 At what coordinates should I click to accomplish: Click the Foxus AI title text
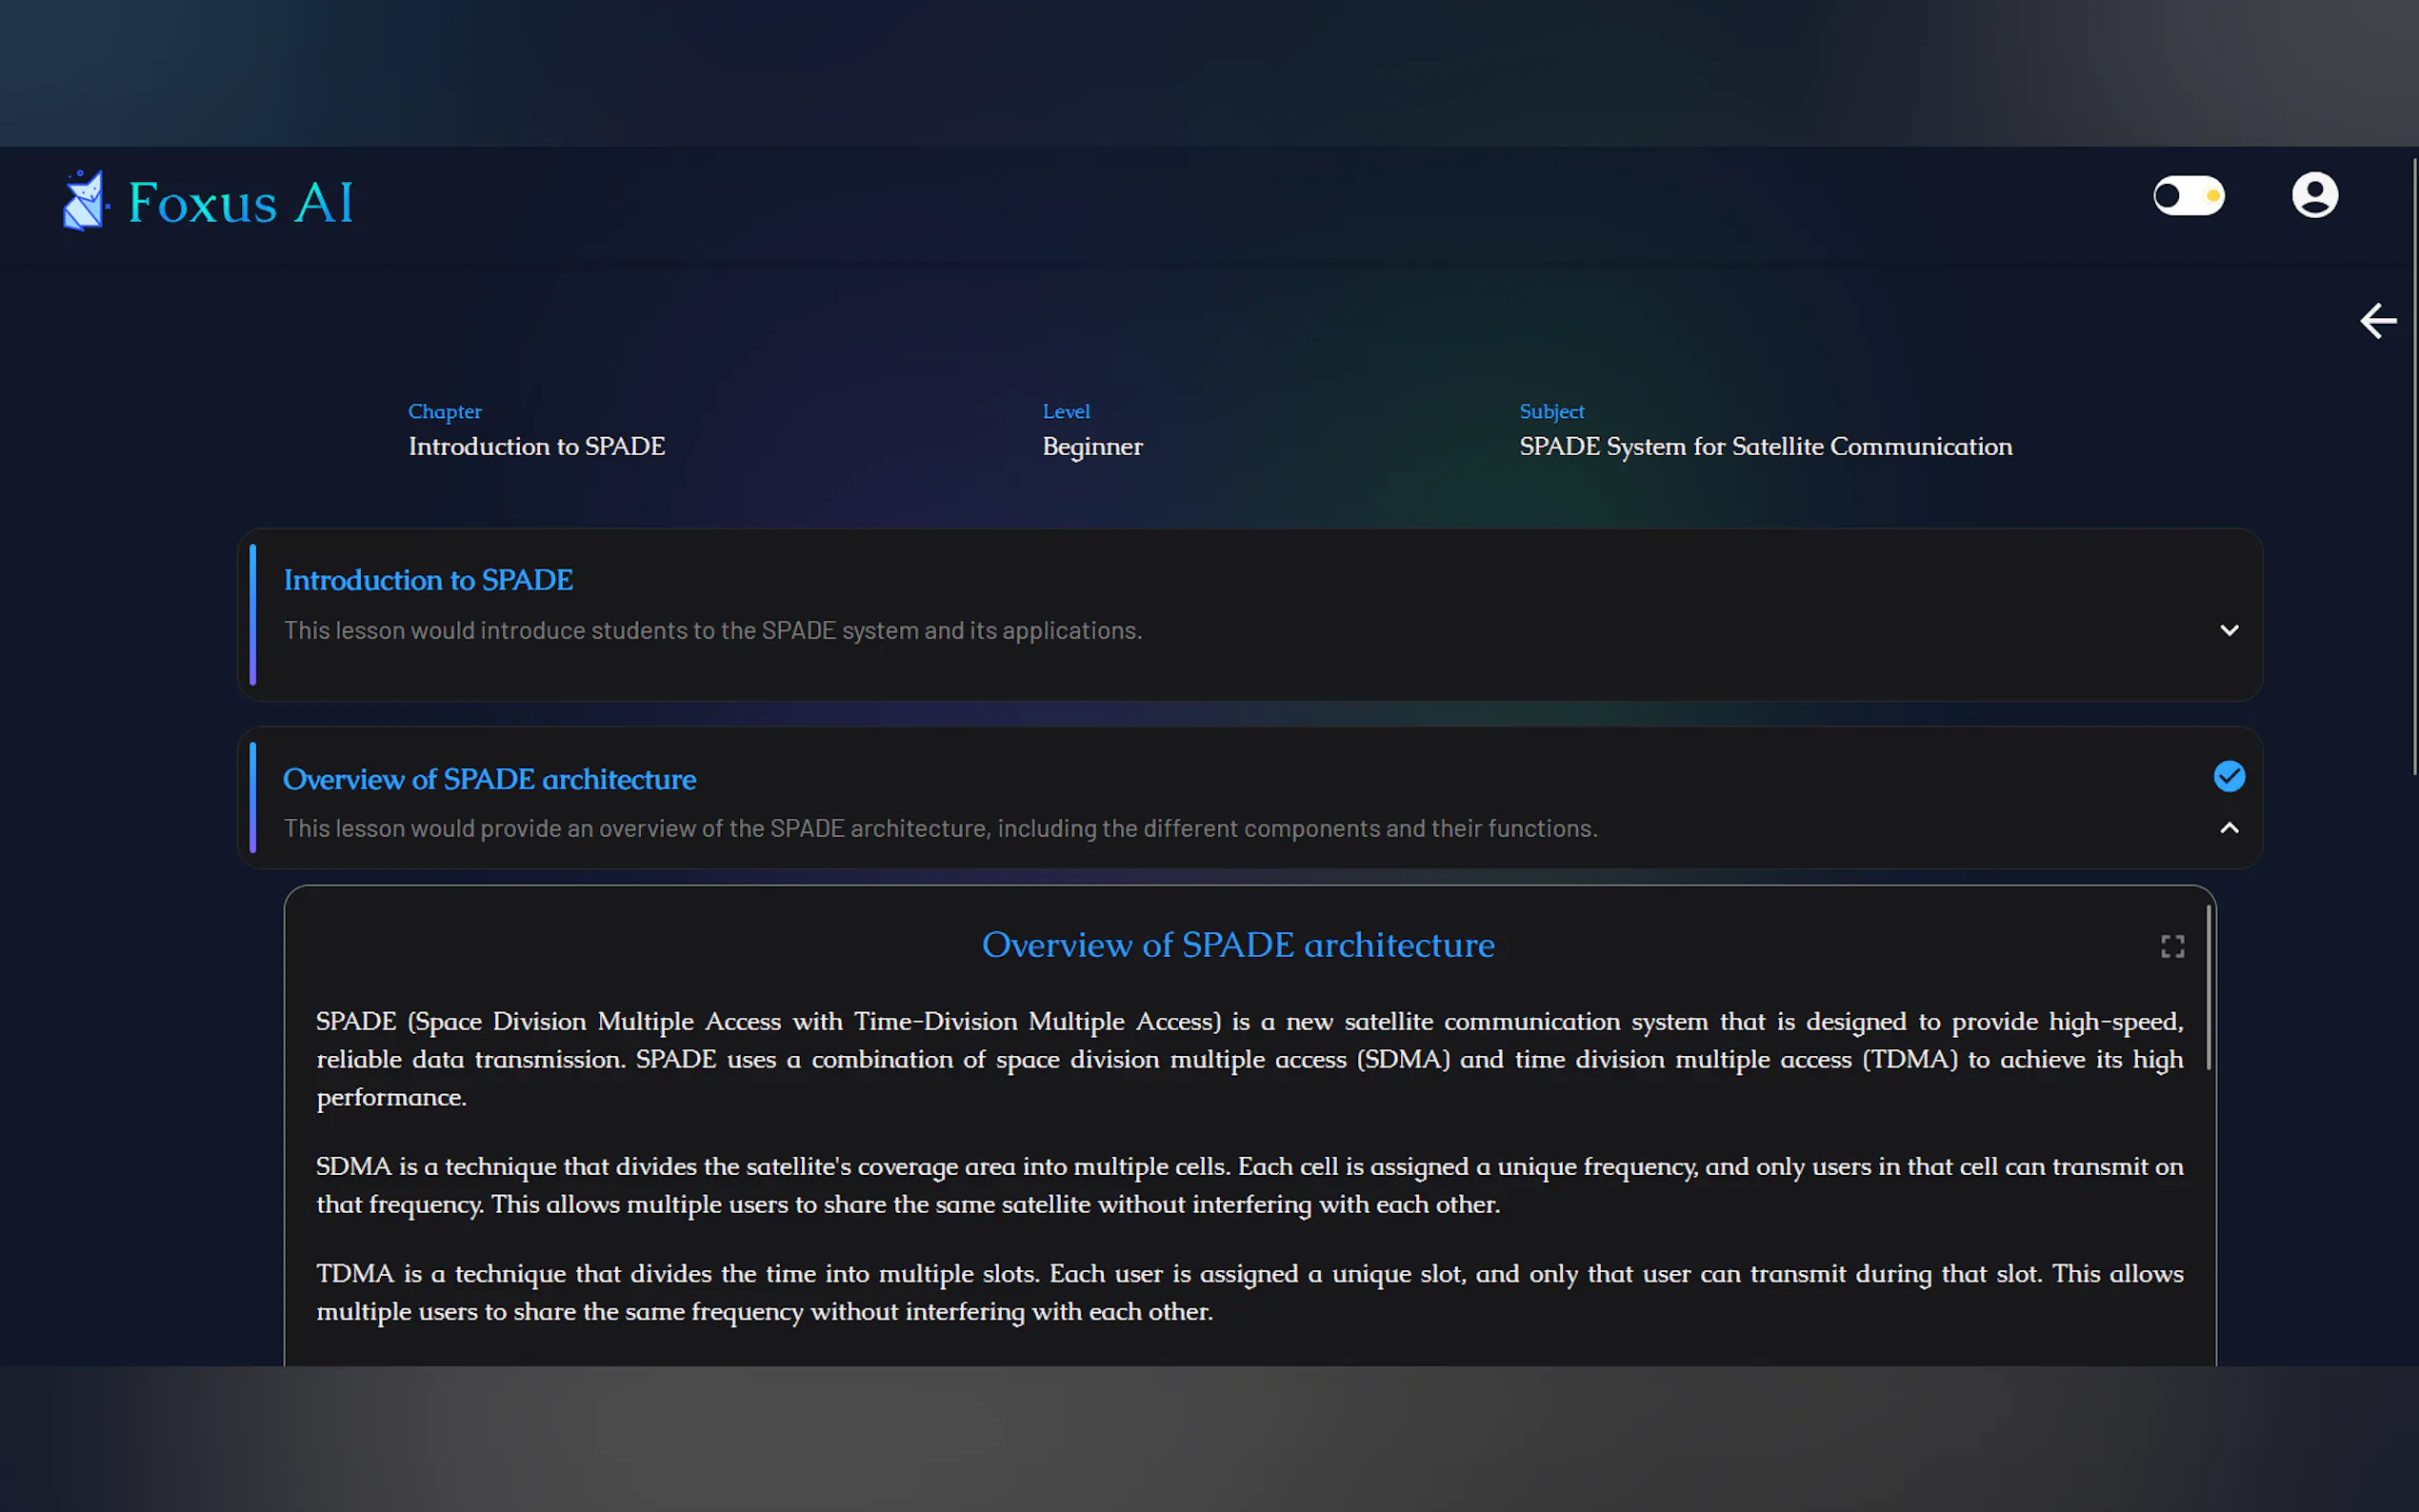(x=241, y=203)
